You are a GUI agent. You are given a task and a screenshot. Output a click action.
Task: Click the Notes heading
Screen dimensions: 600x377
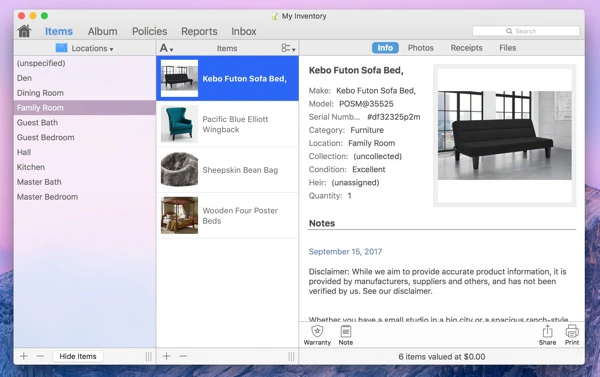[x=322, y=223]
